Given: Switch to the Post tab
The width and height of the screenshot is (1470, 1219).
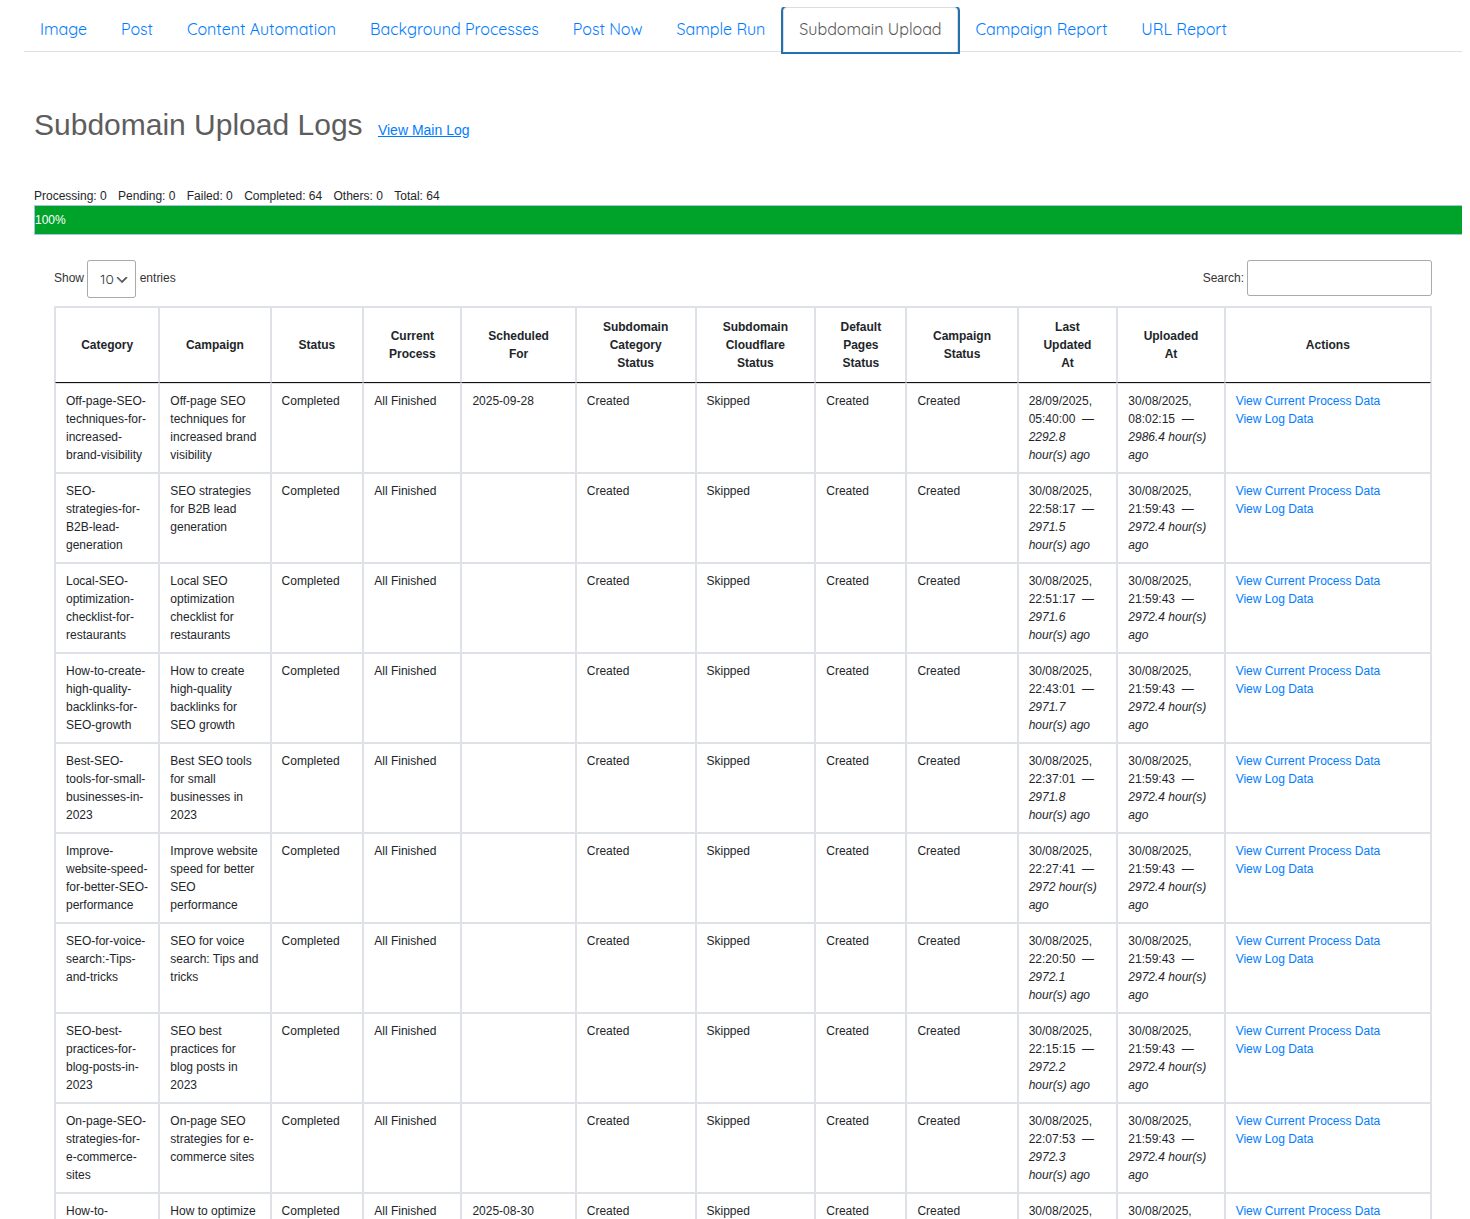Looking at the screenshot, I should (137, 29).
